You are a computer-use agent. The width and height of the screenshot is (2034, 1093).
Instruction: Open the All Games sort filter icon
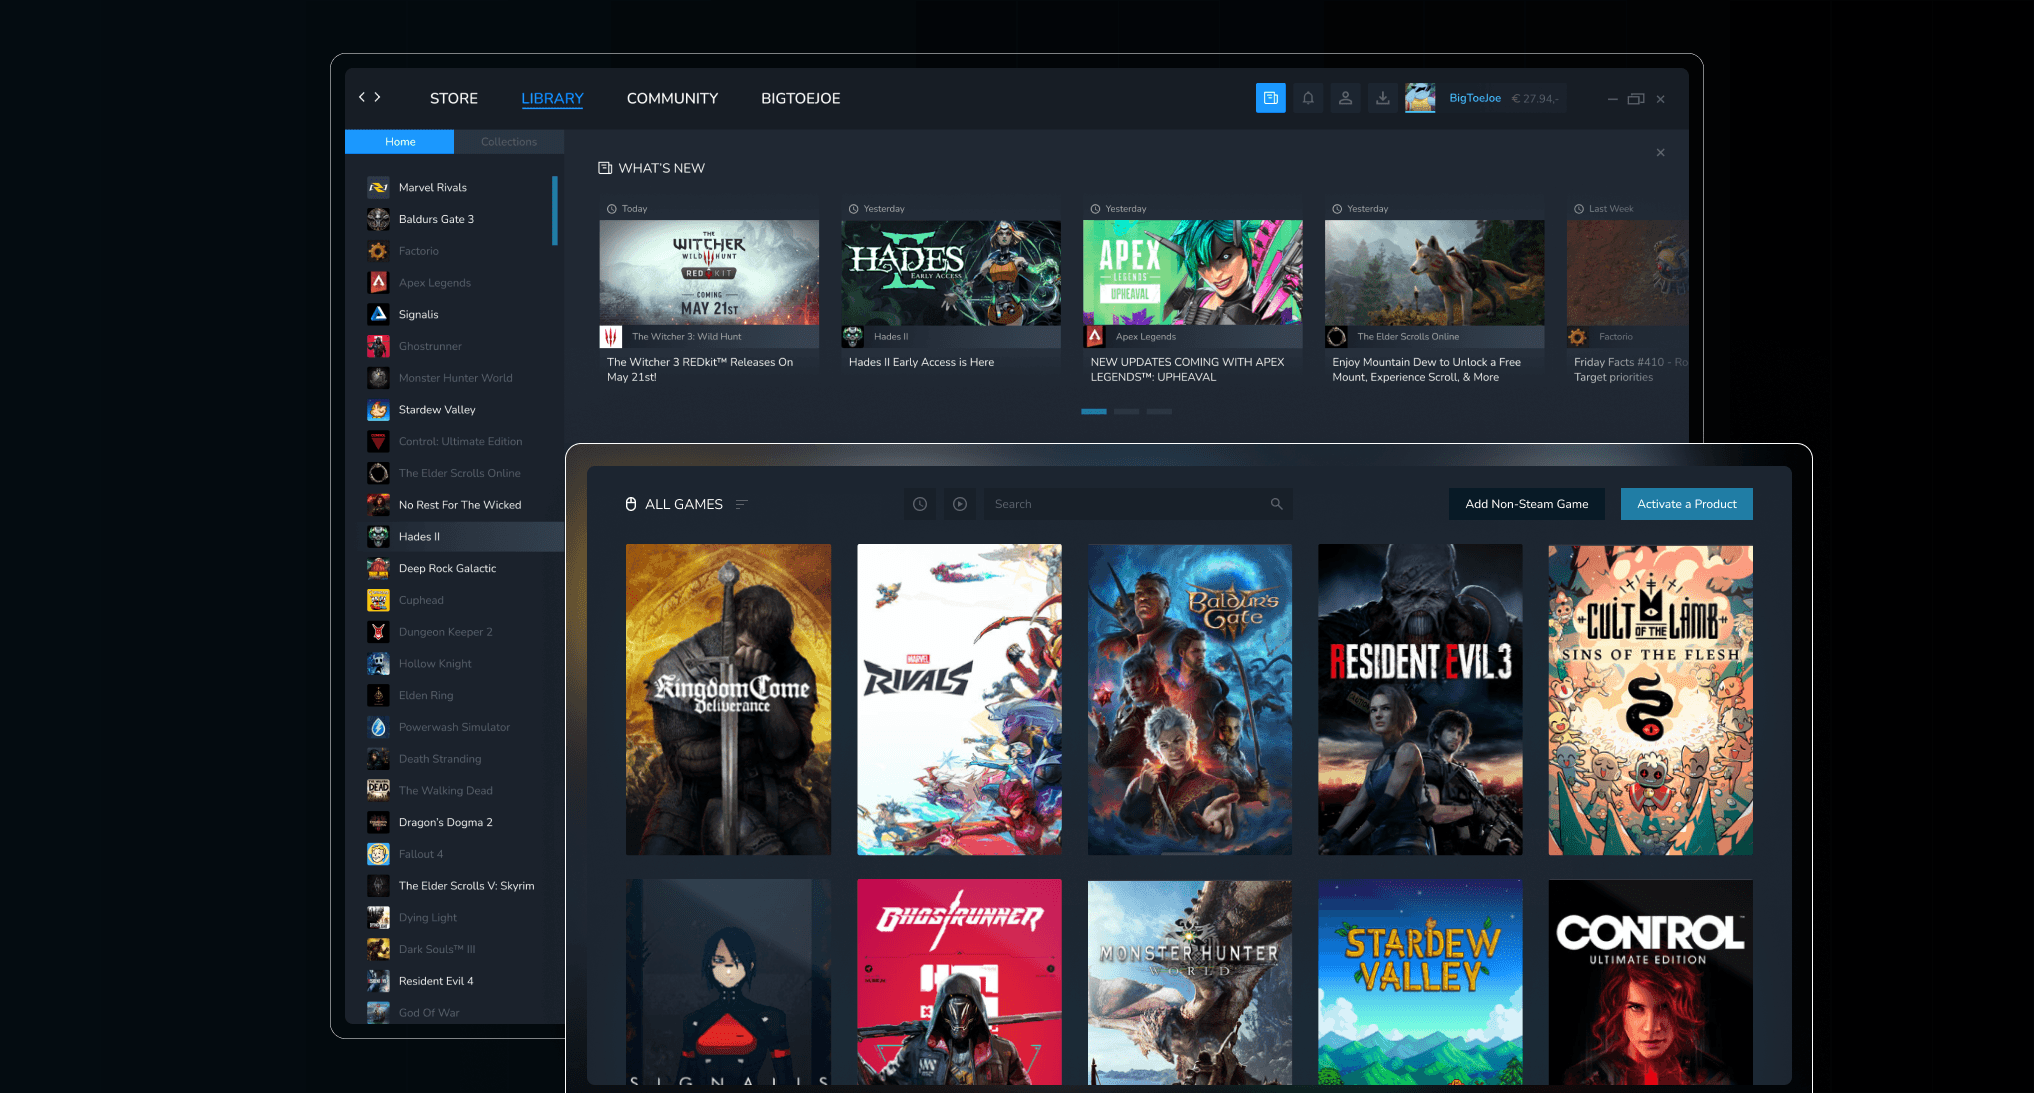pos(742,504)
